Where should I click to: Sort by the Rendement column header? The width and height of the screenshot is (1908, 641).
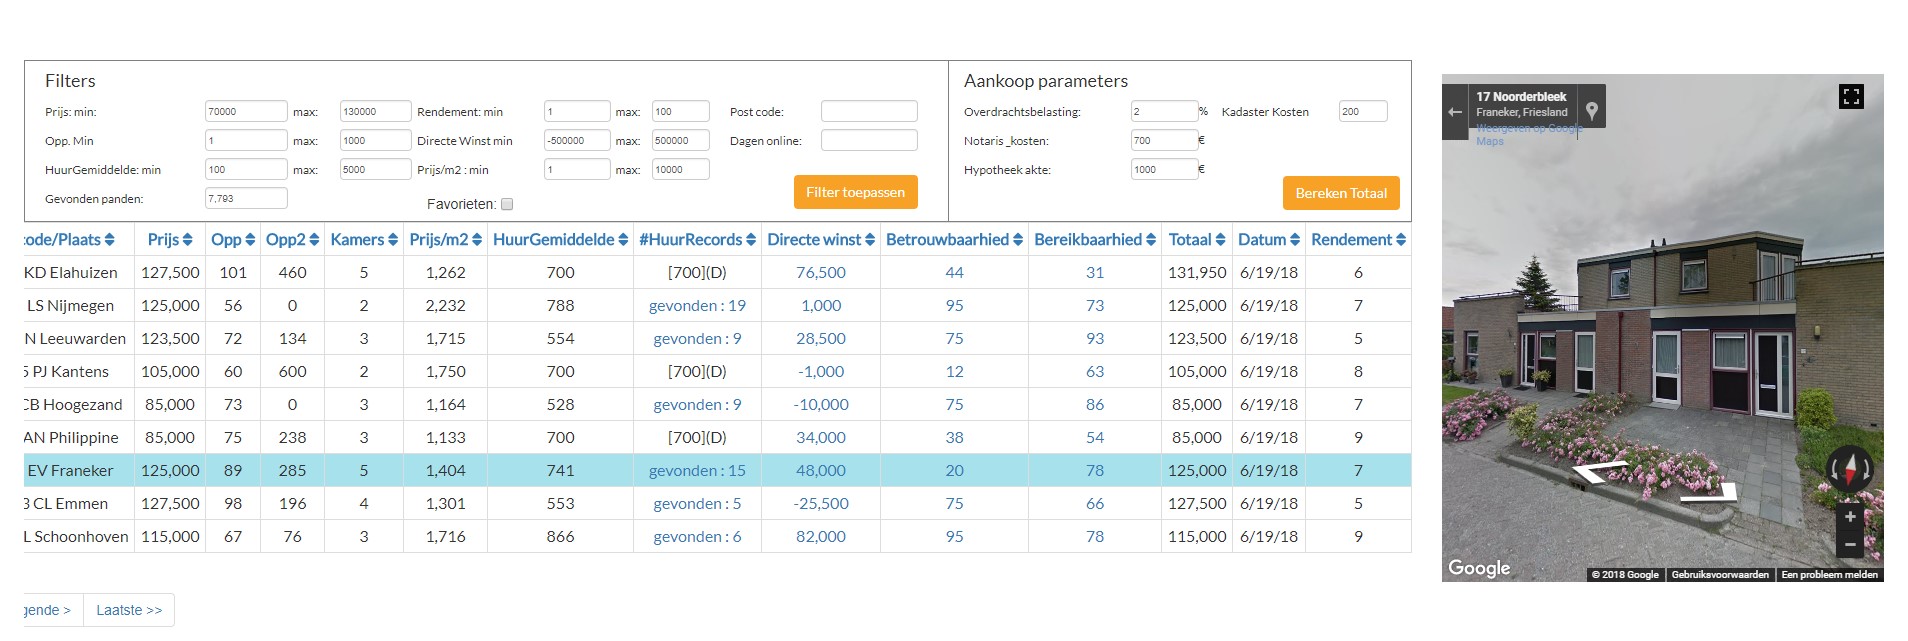[x=1358, y=240]
